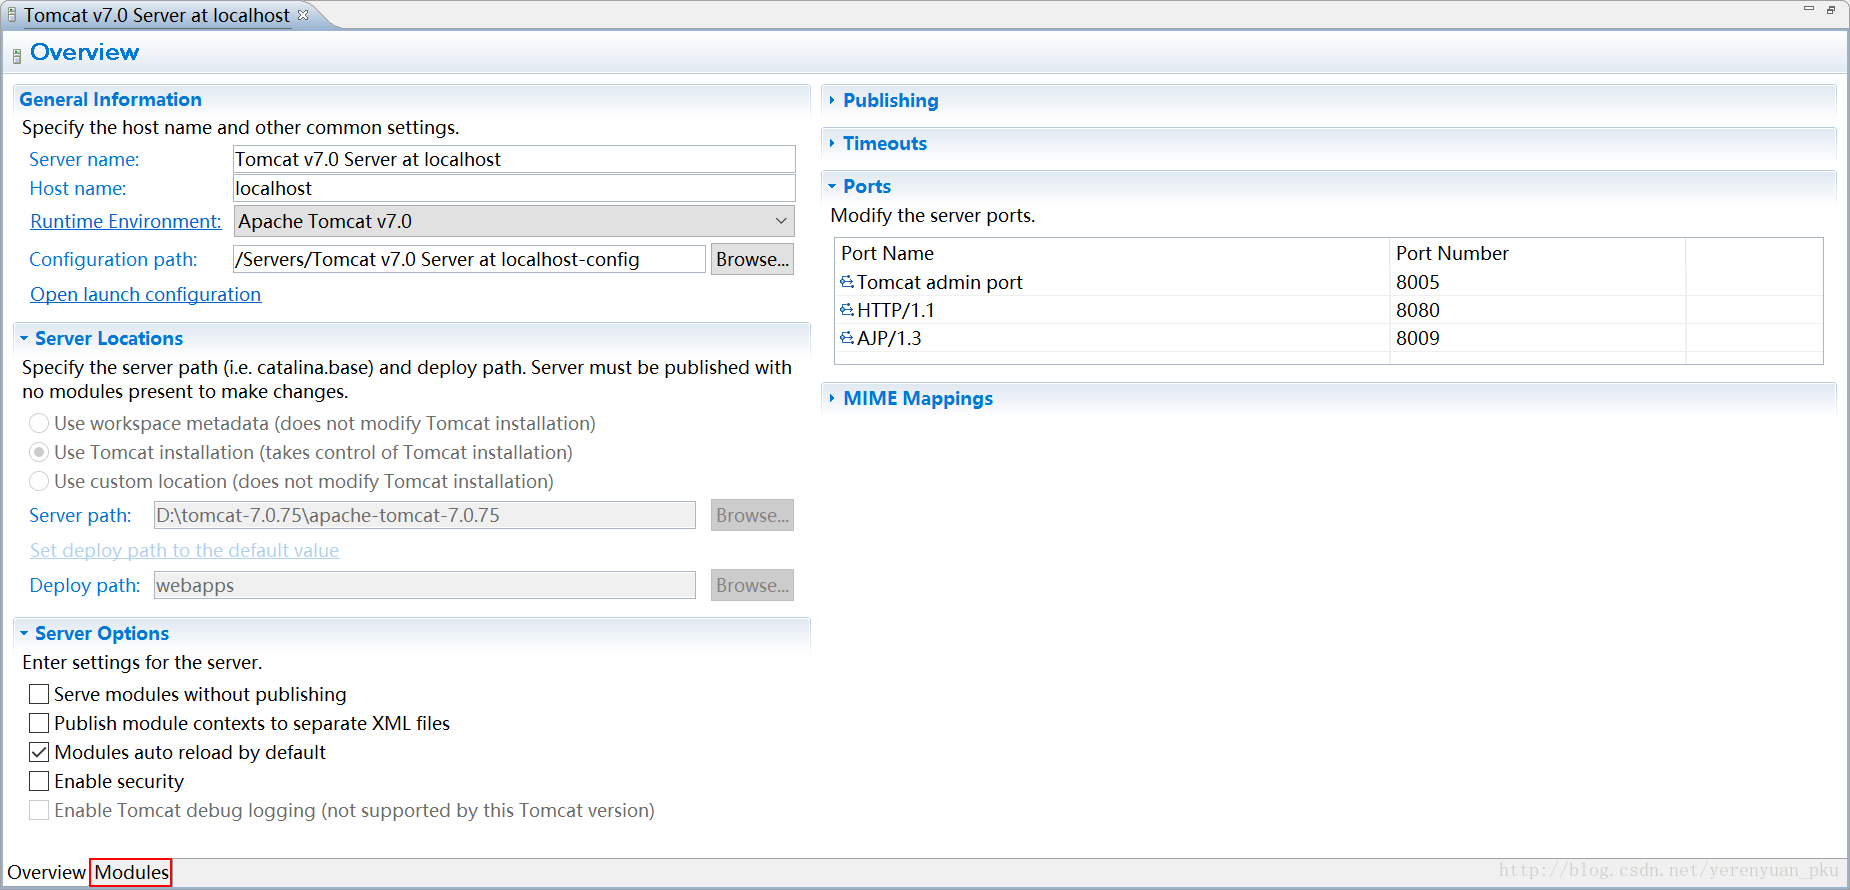Click the Server path field
This screenshot has height=890, width=1850.
pyautogui.click(x=424, y=515)
